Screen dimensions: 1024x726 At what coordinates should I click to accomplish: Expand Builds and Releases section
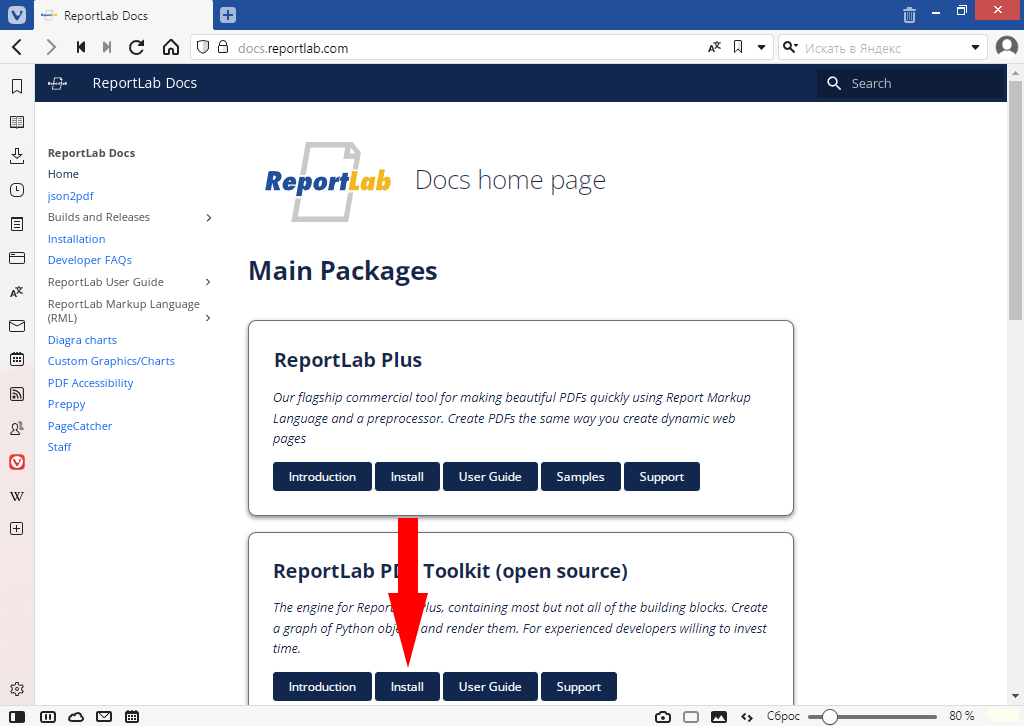pos(208,218)
